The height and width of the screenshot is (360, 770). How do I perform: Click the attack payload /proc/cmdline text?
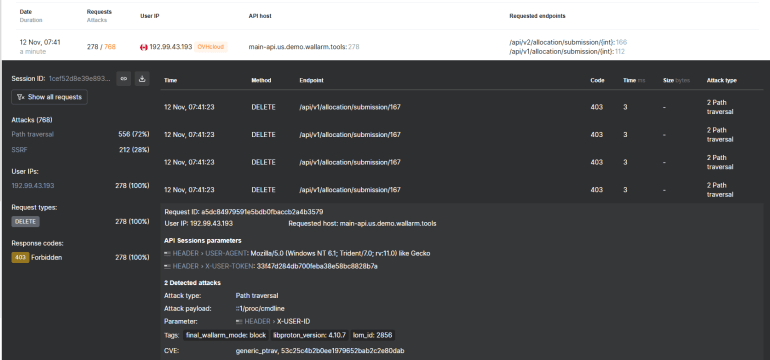[260, 308]
